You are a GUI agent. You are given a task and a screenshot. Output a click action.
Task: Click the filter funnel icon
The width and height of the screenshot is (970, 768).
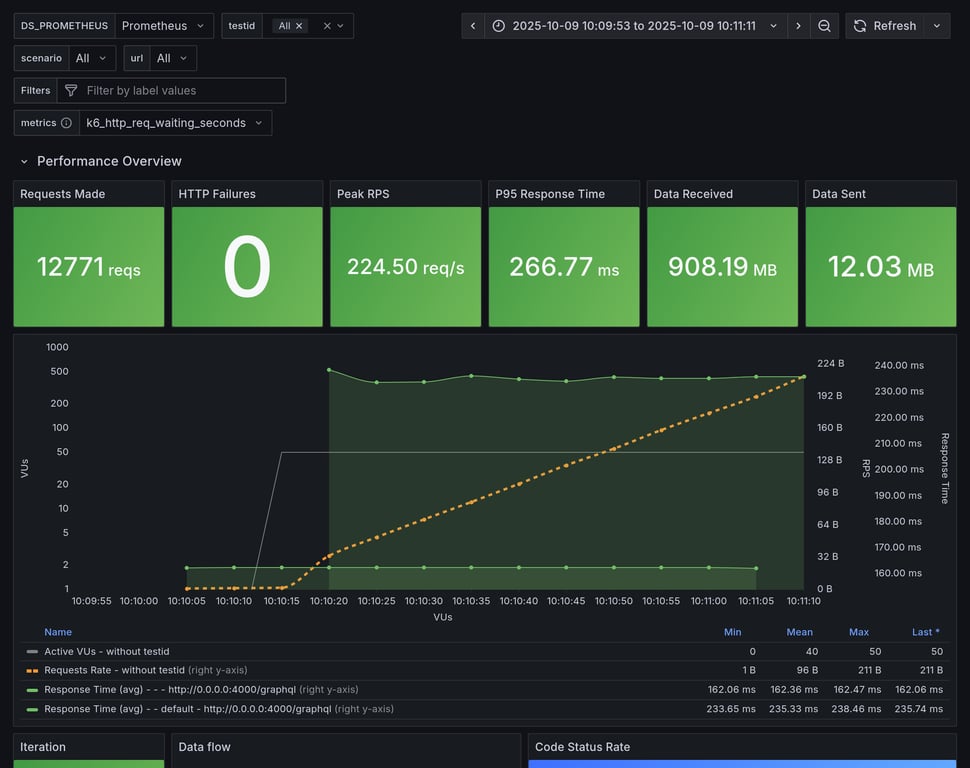pyautogui.click(x=71, y=90)
